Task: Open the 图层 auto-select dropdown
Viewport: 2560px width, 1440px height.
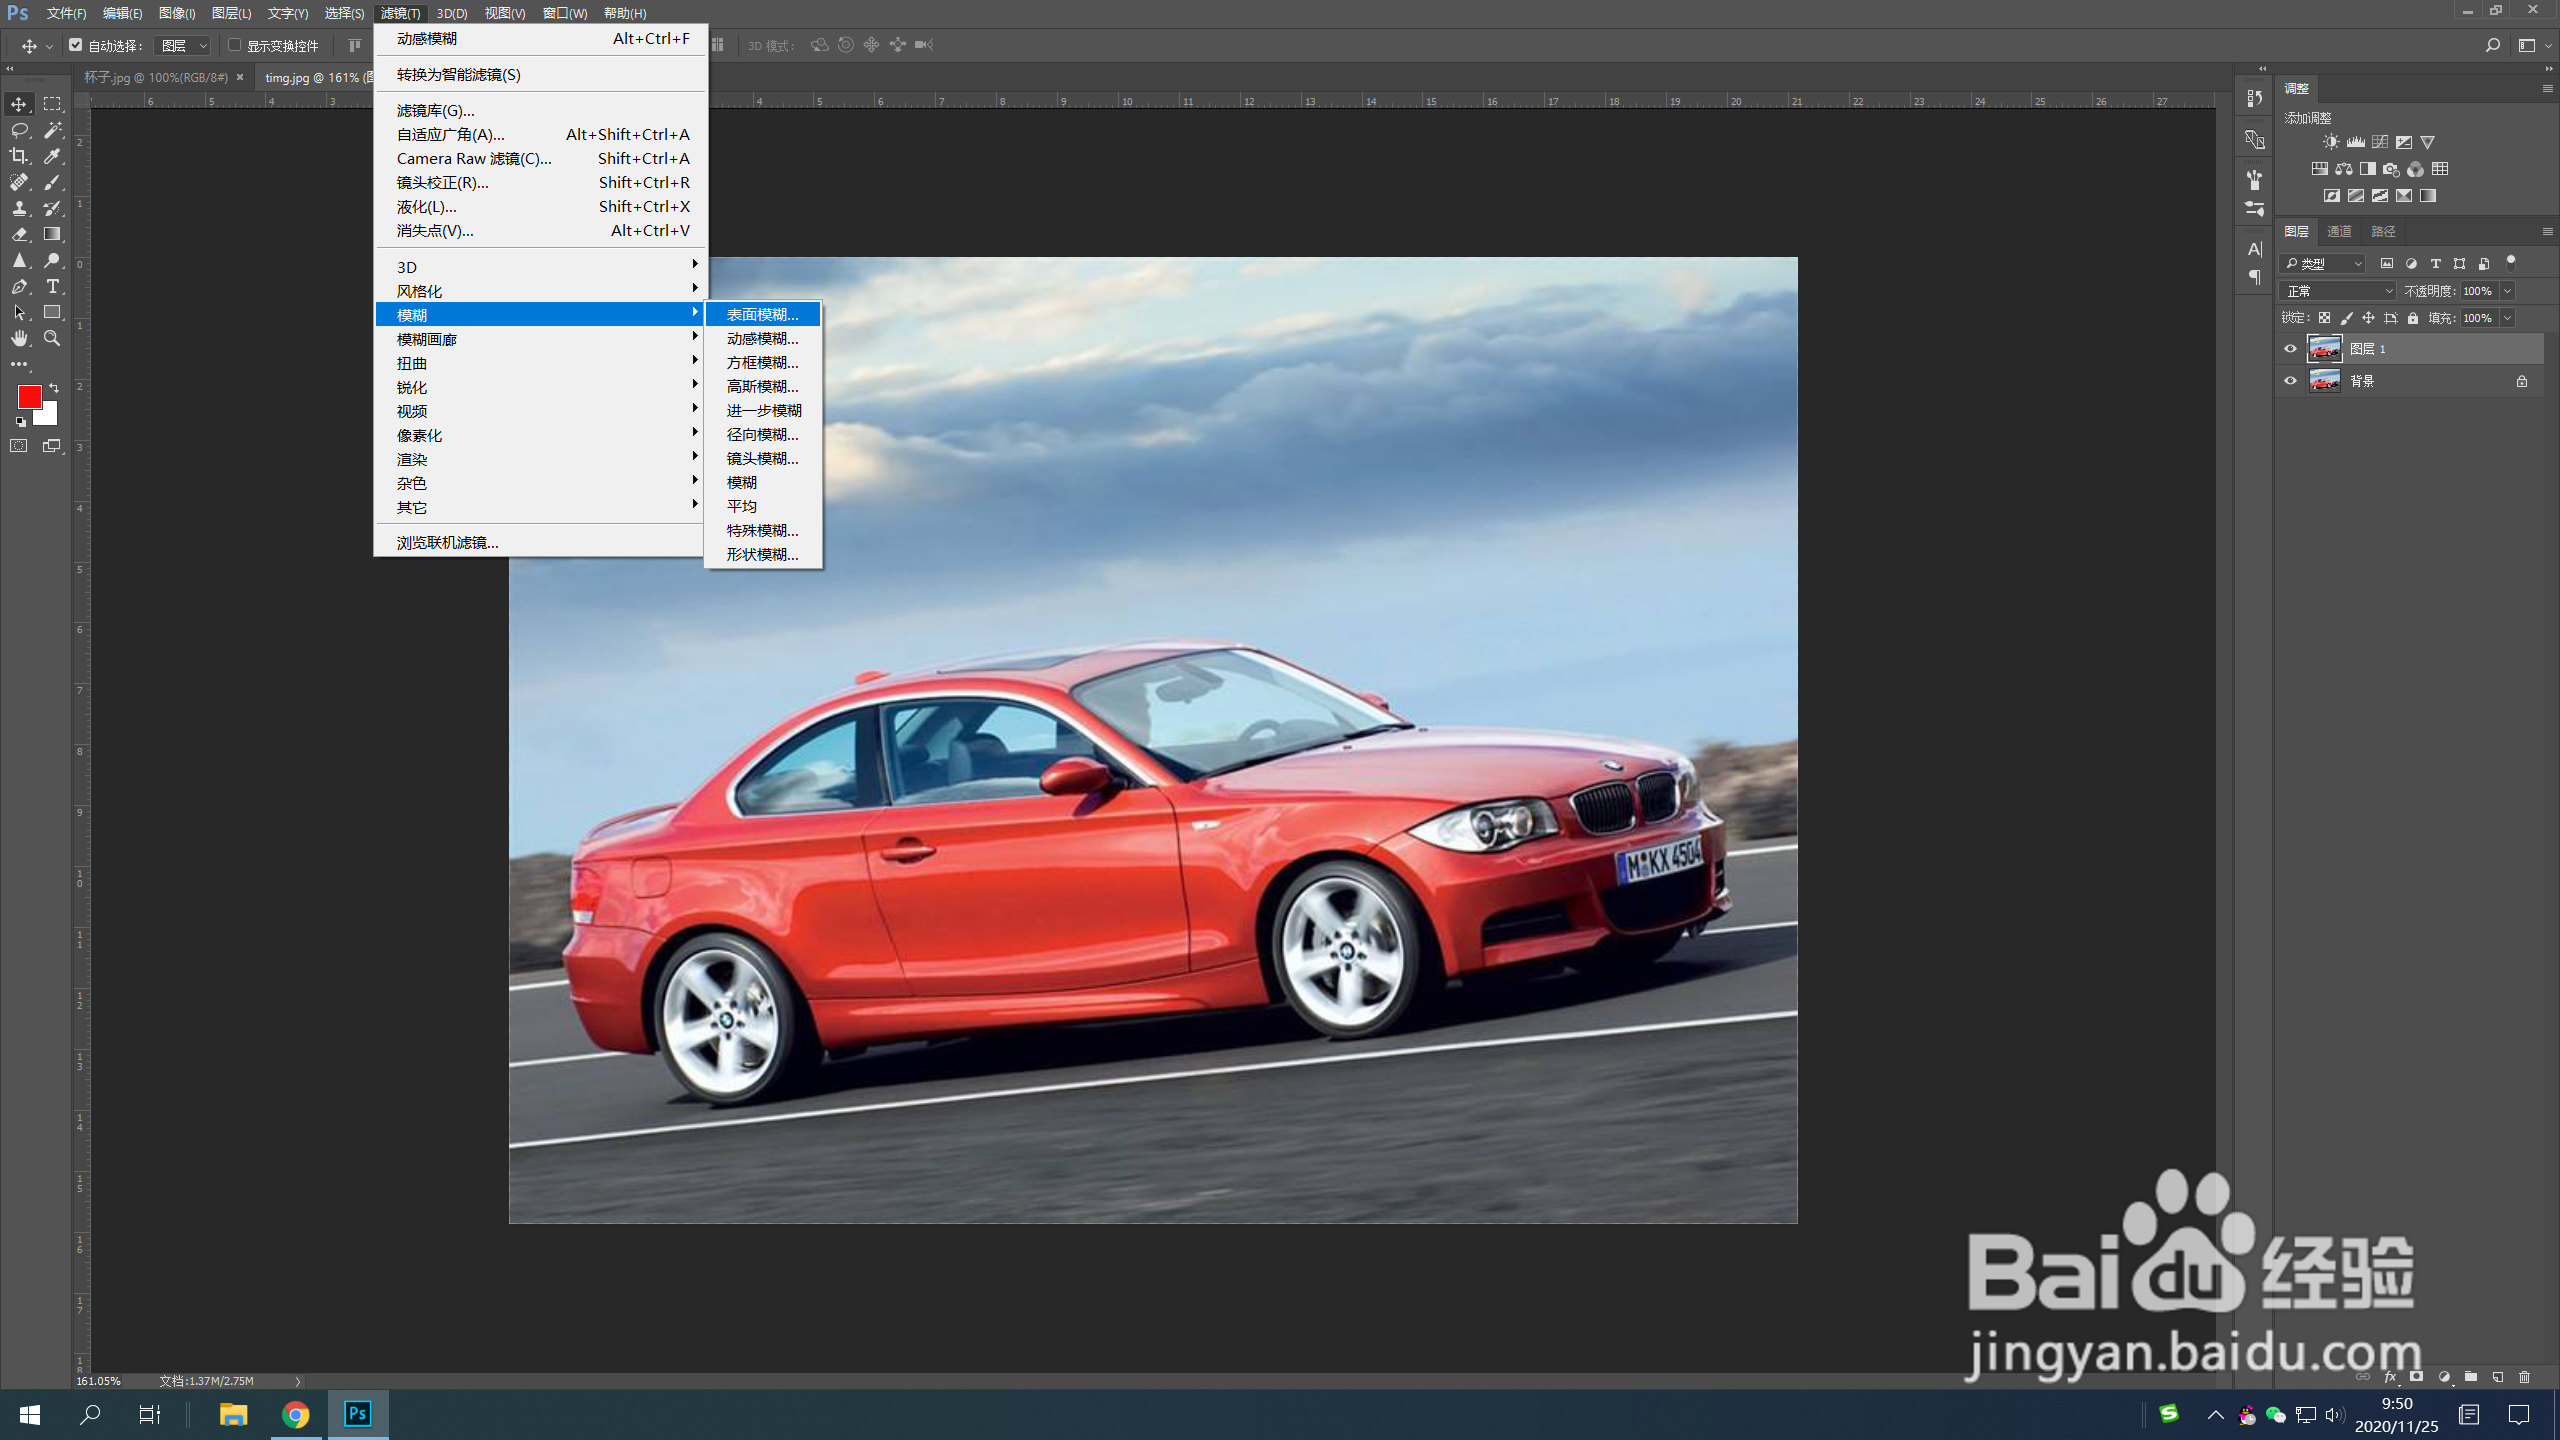Action: [x=185, y=46]
